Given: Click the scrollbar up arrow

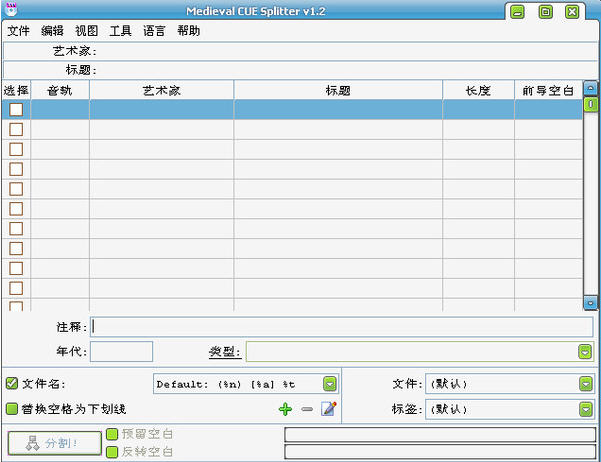Looking at the screenshot, I should (591, 89).
